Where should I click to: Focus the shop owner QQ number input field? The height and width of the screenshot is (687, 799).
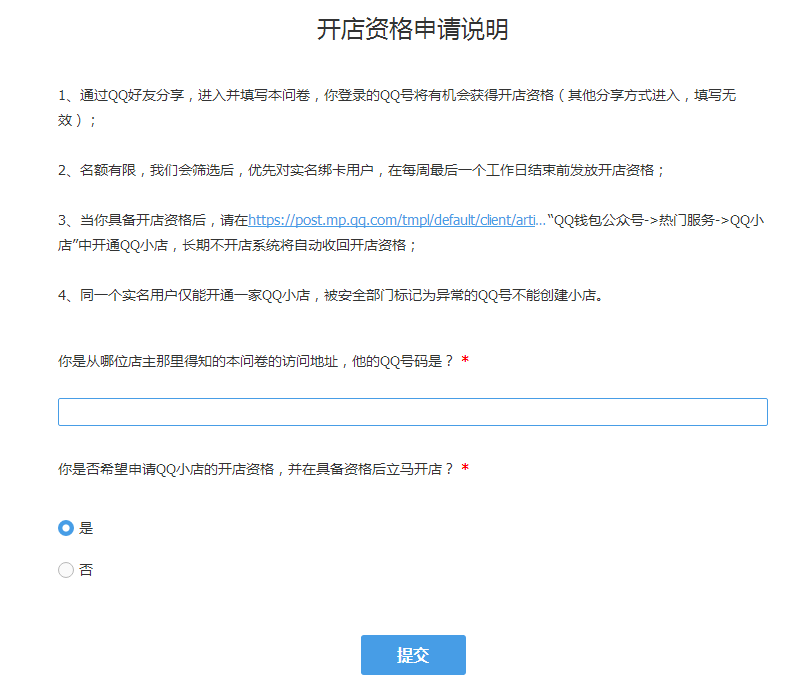(413, 412)
